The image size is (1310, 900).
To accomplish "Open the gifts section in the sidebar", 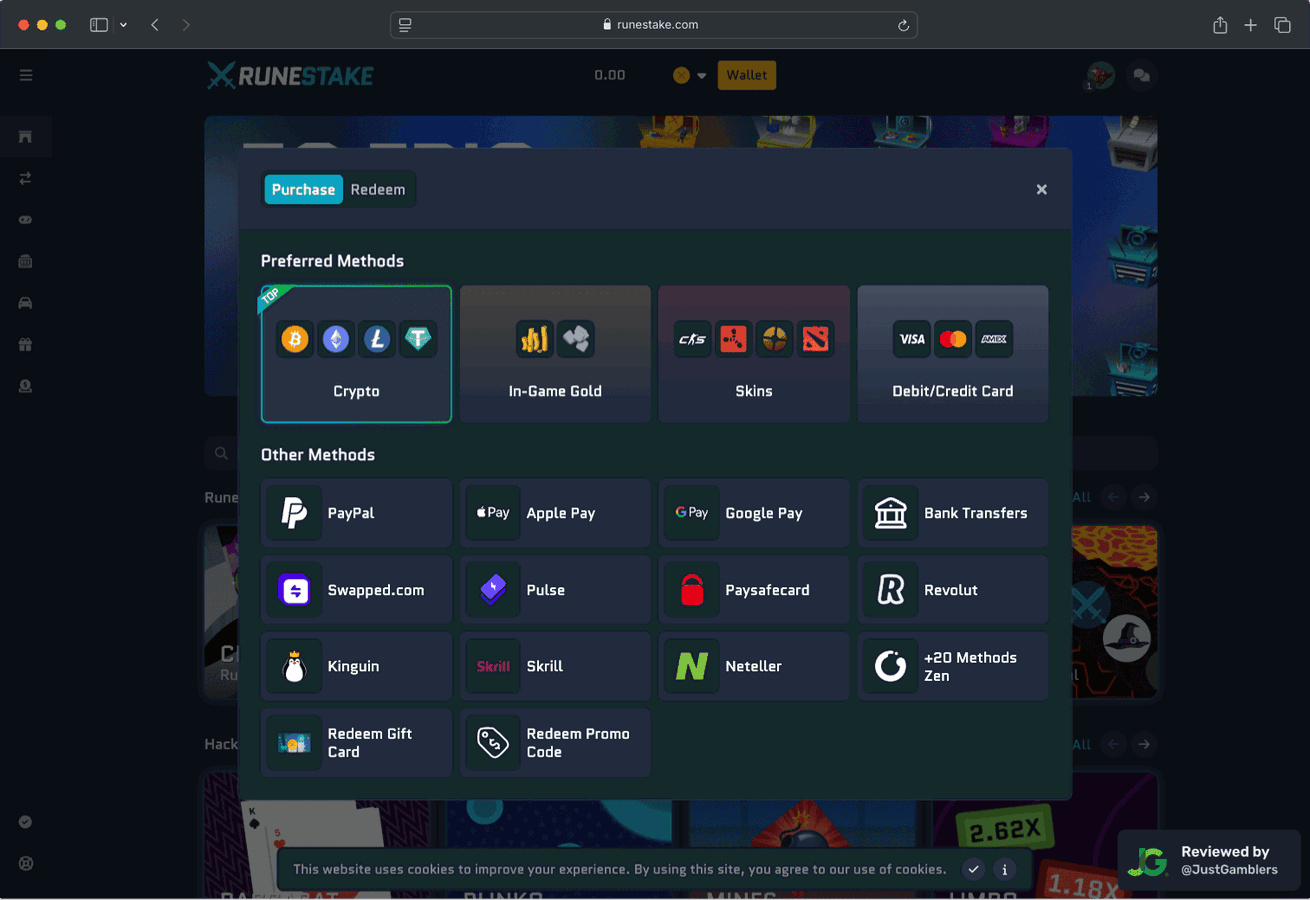I will [25, 344].
